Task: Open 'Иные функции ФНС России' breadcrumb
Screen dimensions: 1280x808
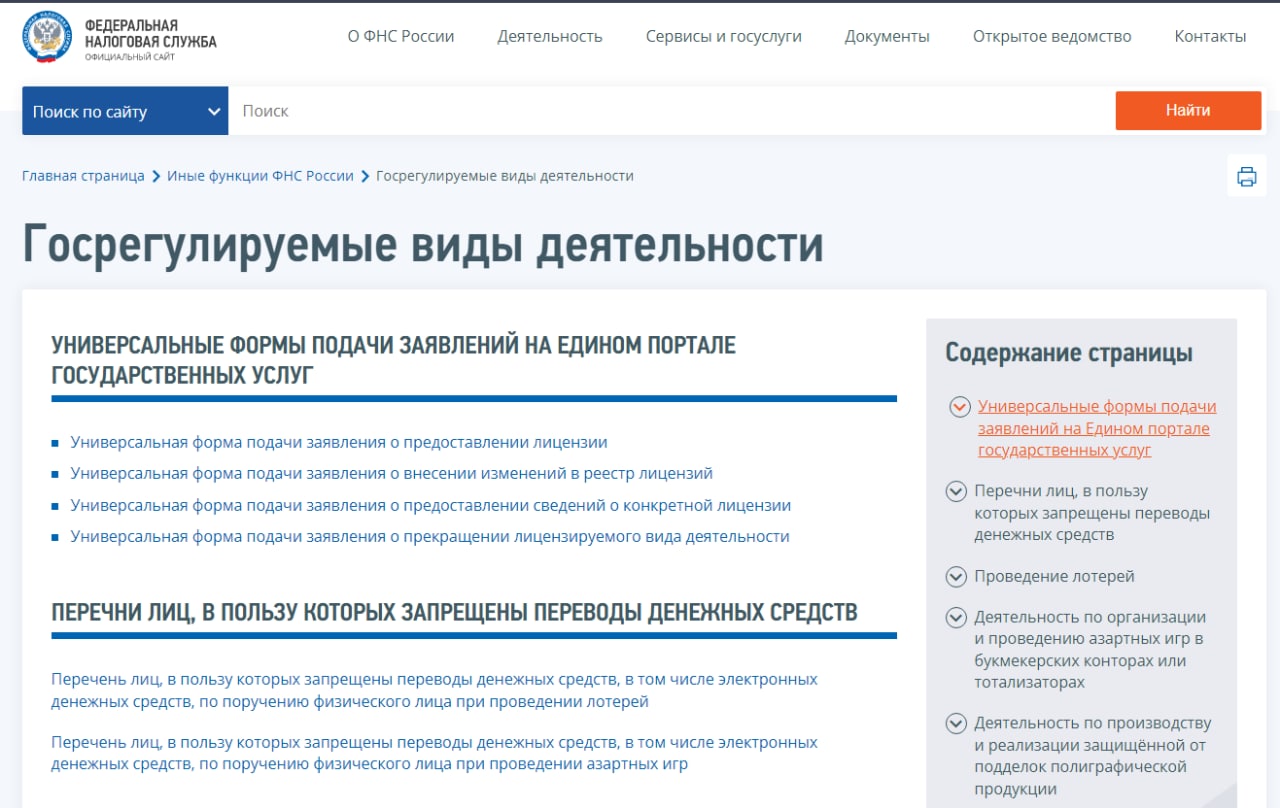Action: pos(260,176)
